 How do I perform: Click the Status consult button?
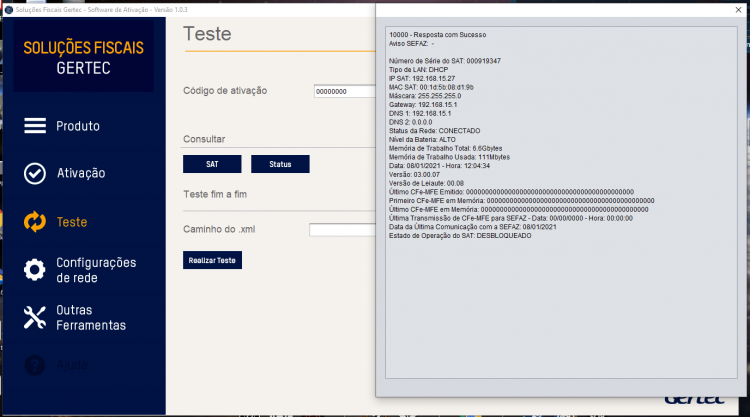280,164
